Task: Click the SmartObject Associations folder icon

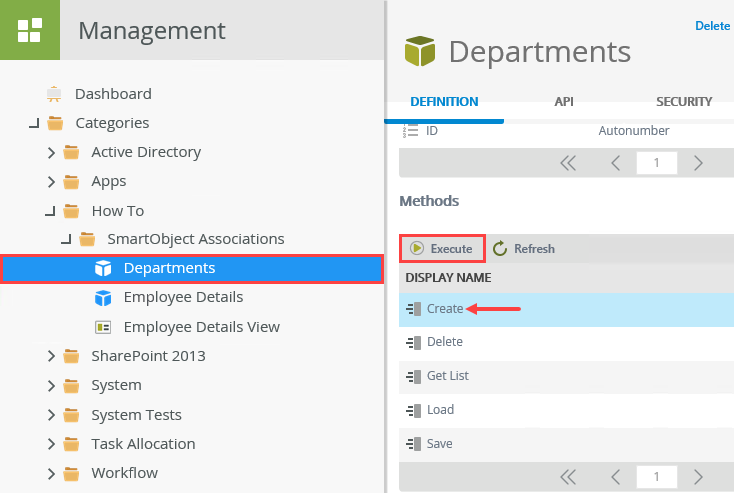Action: (x=87, y=239)
